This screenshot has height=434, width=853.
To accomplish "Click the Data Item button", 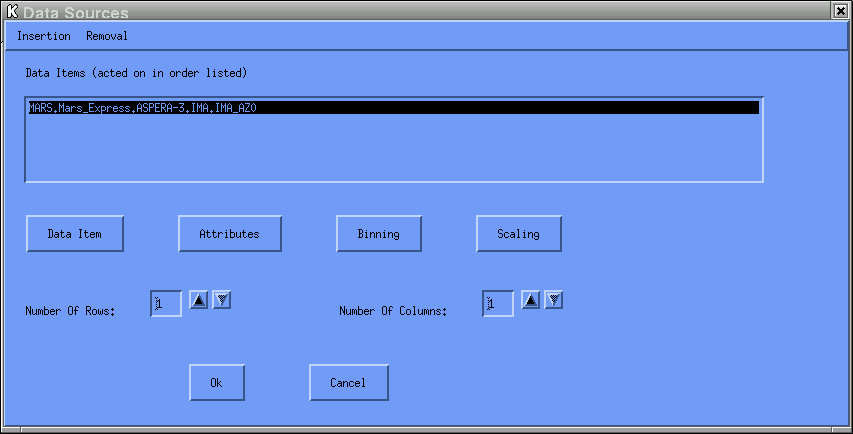I will (75, 234).
